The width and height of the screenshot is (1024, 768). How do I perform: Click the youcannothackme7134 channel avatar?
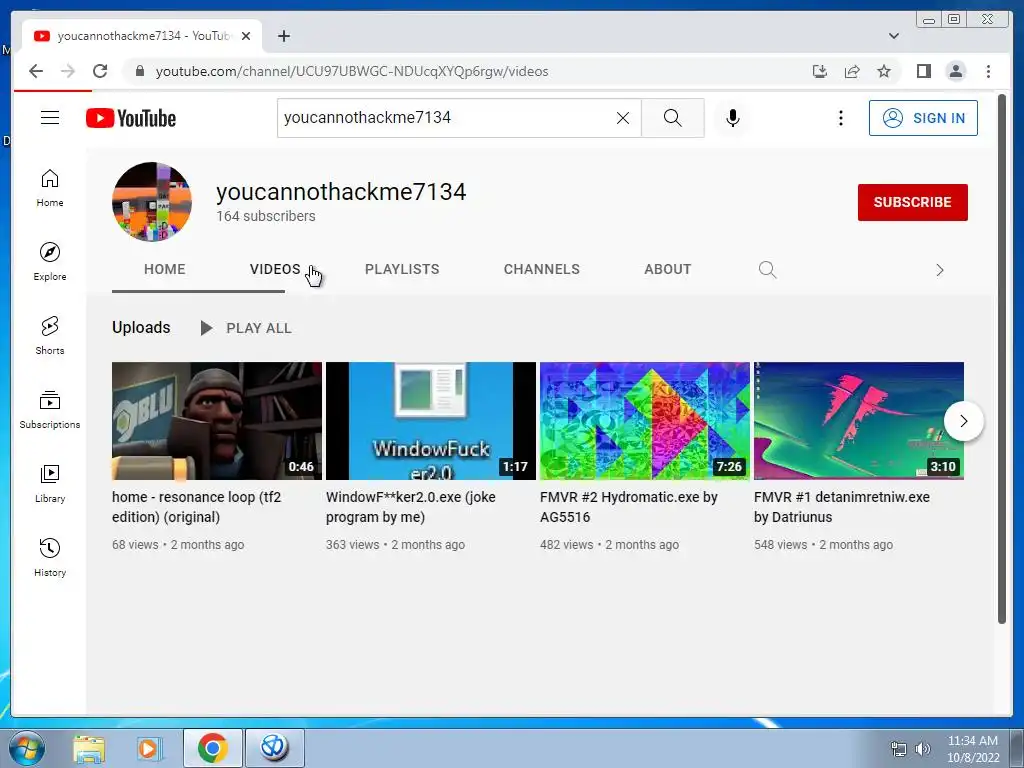[x=152, y=202]
